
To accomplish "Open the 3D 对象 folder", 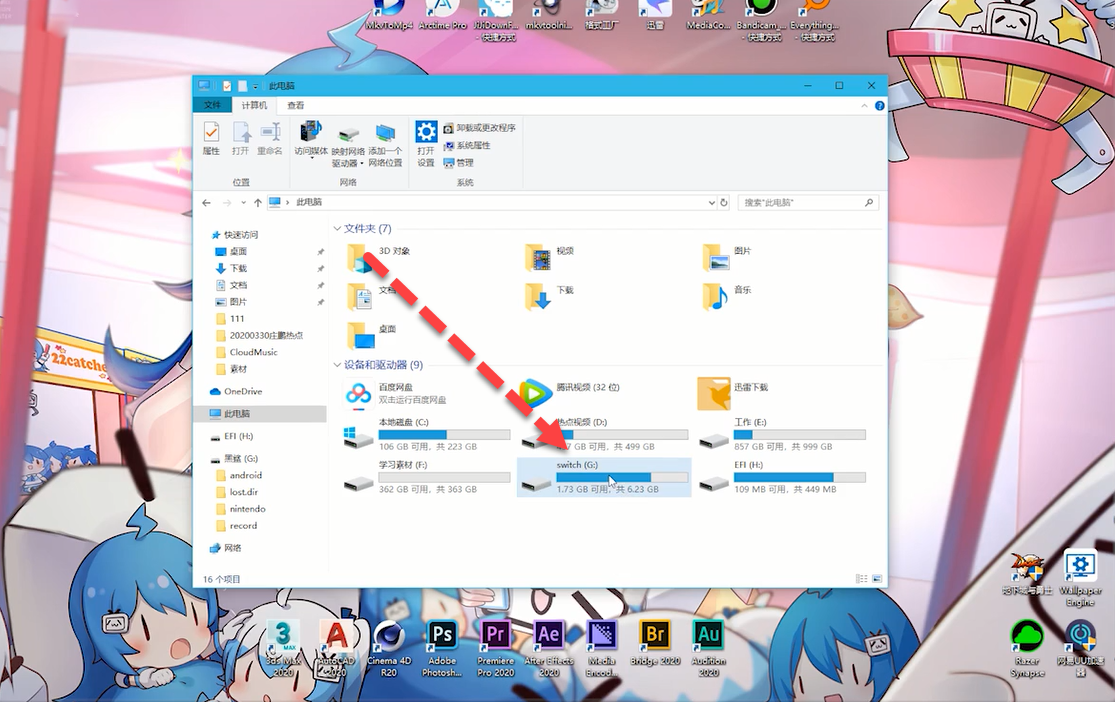I will coord(379,257).
